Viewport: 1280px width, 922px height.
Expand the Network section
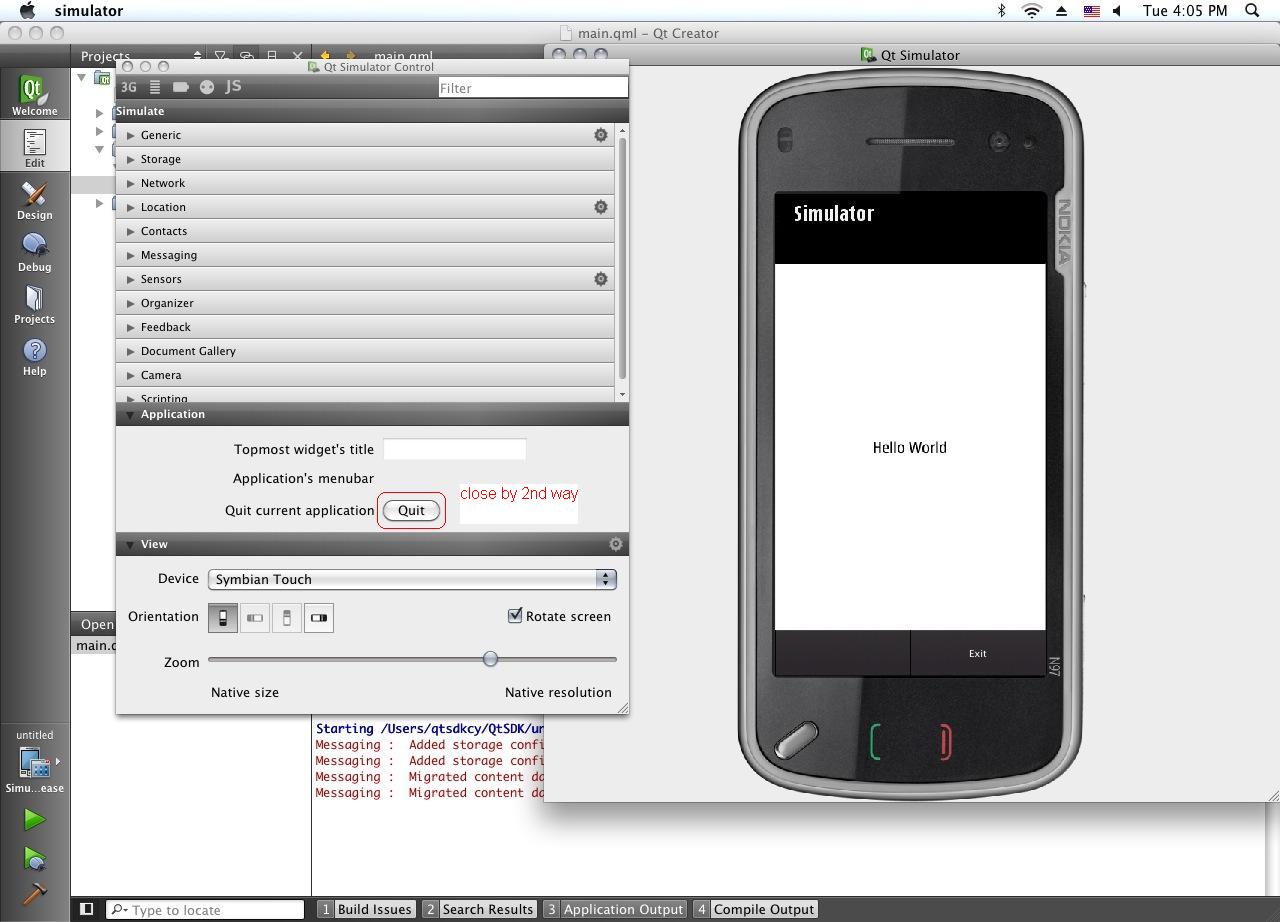(365, 183)
